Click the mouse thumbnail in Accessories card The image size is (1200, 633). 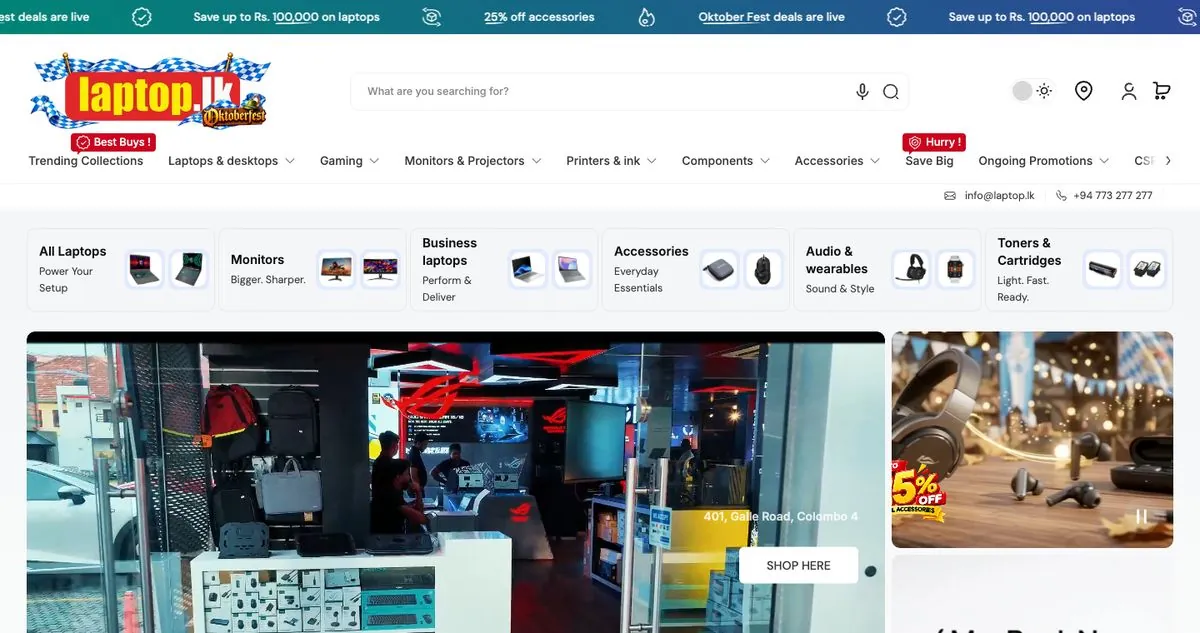(764, 269)
